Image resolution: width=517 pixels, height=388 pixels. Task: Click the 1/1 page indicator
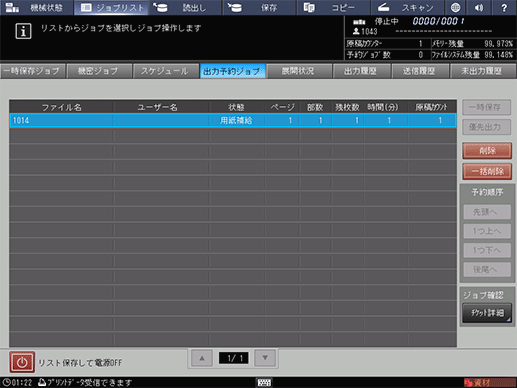(233, 358)
